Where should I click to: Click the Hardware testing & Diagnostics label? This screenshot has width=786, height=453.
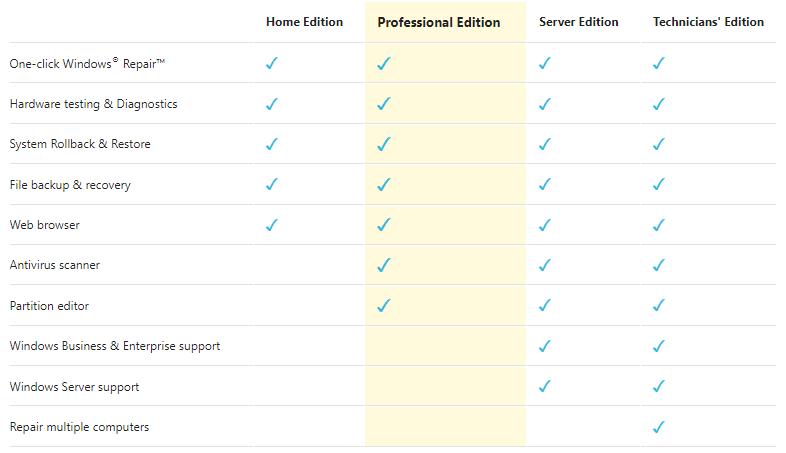coord(93,104)
